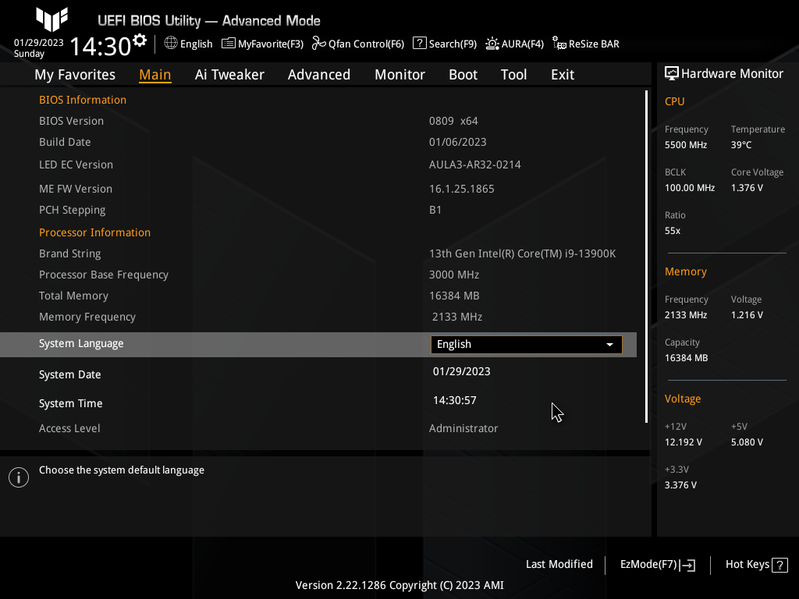Image resolution: width=799 pixels, height=599 pixels.
Task: Click the EzMode(F7) exit arrow icon
Action: pos(688,565)
